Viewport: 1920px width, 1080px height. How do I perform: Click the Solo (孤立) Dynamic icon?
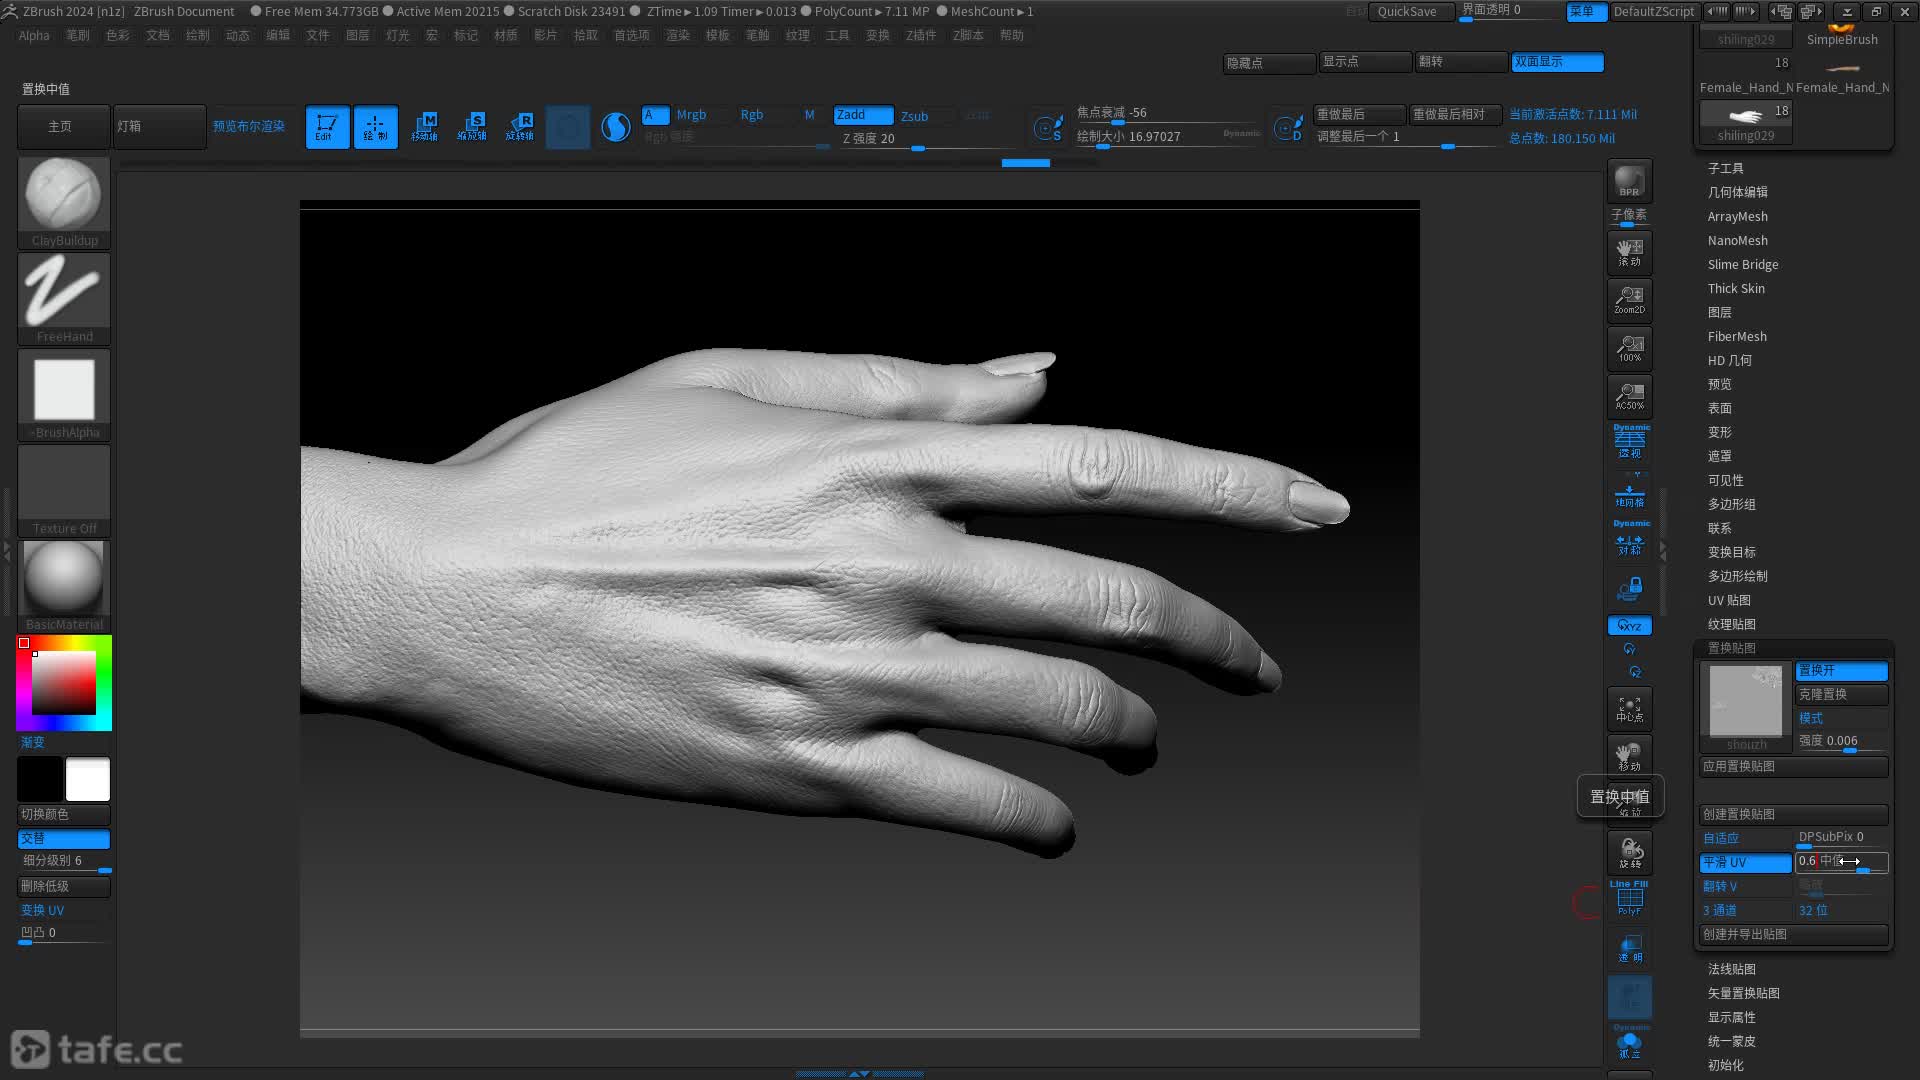[x=1629, y=1043]
